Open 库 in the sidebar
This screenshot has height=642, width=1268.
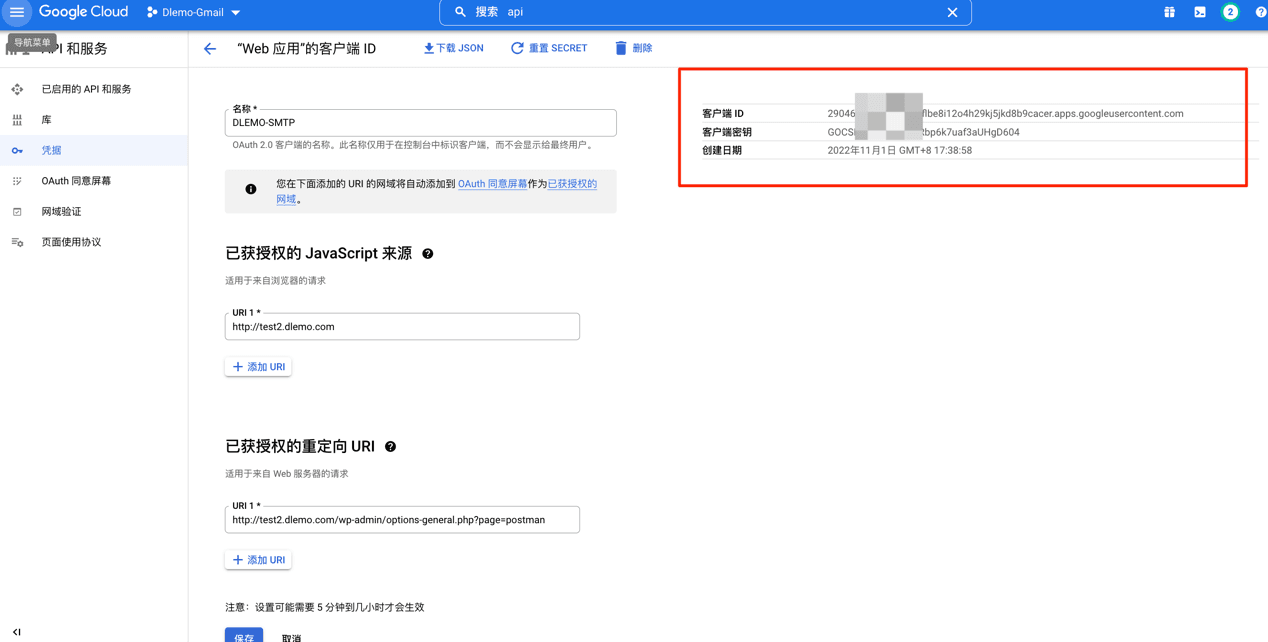coord(46,120)
